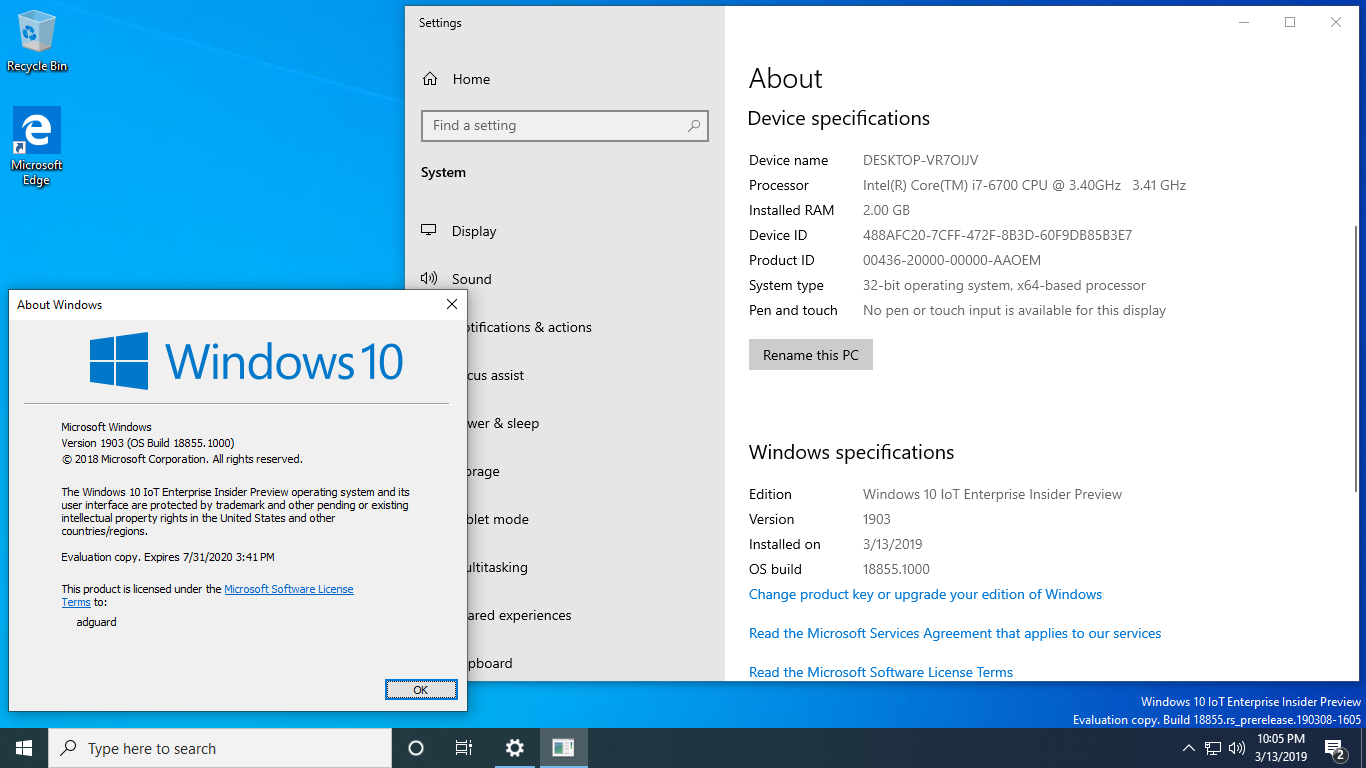Click the Rename this PC button
This screenshot has width=1366, height=768.
tap(811, 355)
